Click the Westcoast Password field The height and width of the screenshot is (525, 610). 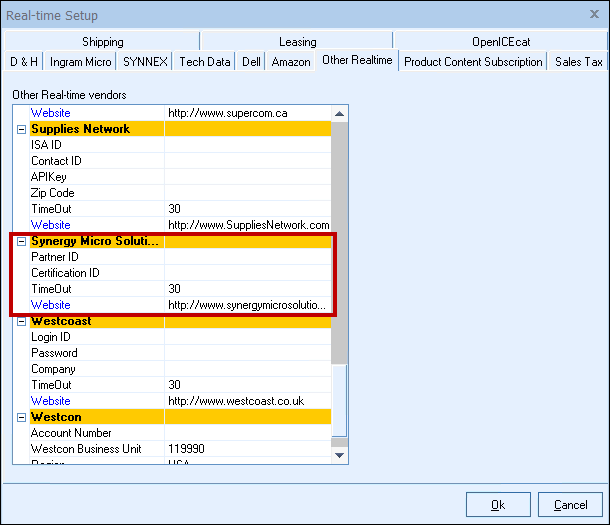(248, 353)
